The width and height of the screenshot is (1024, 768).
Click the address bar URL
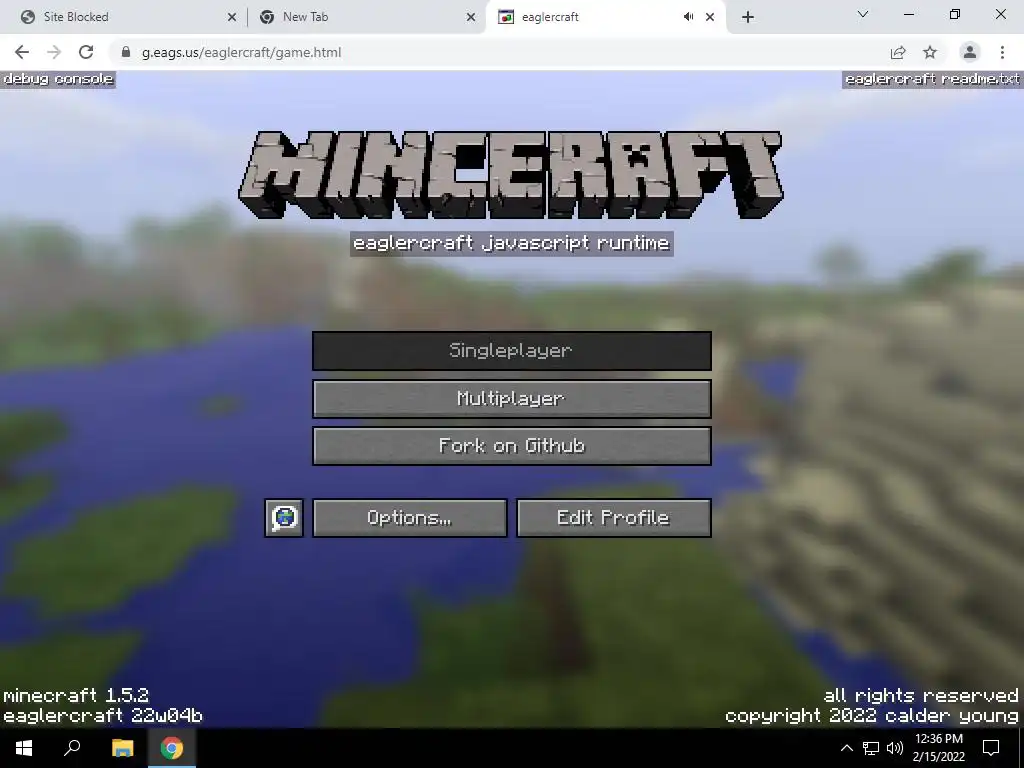point(241,52)
